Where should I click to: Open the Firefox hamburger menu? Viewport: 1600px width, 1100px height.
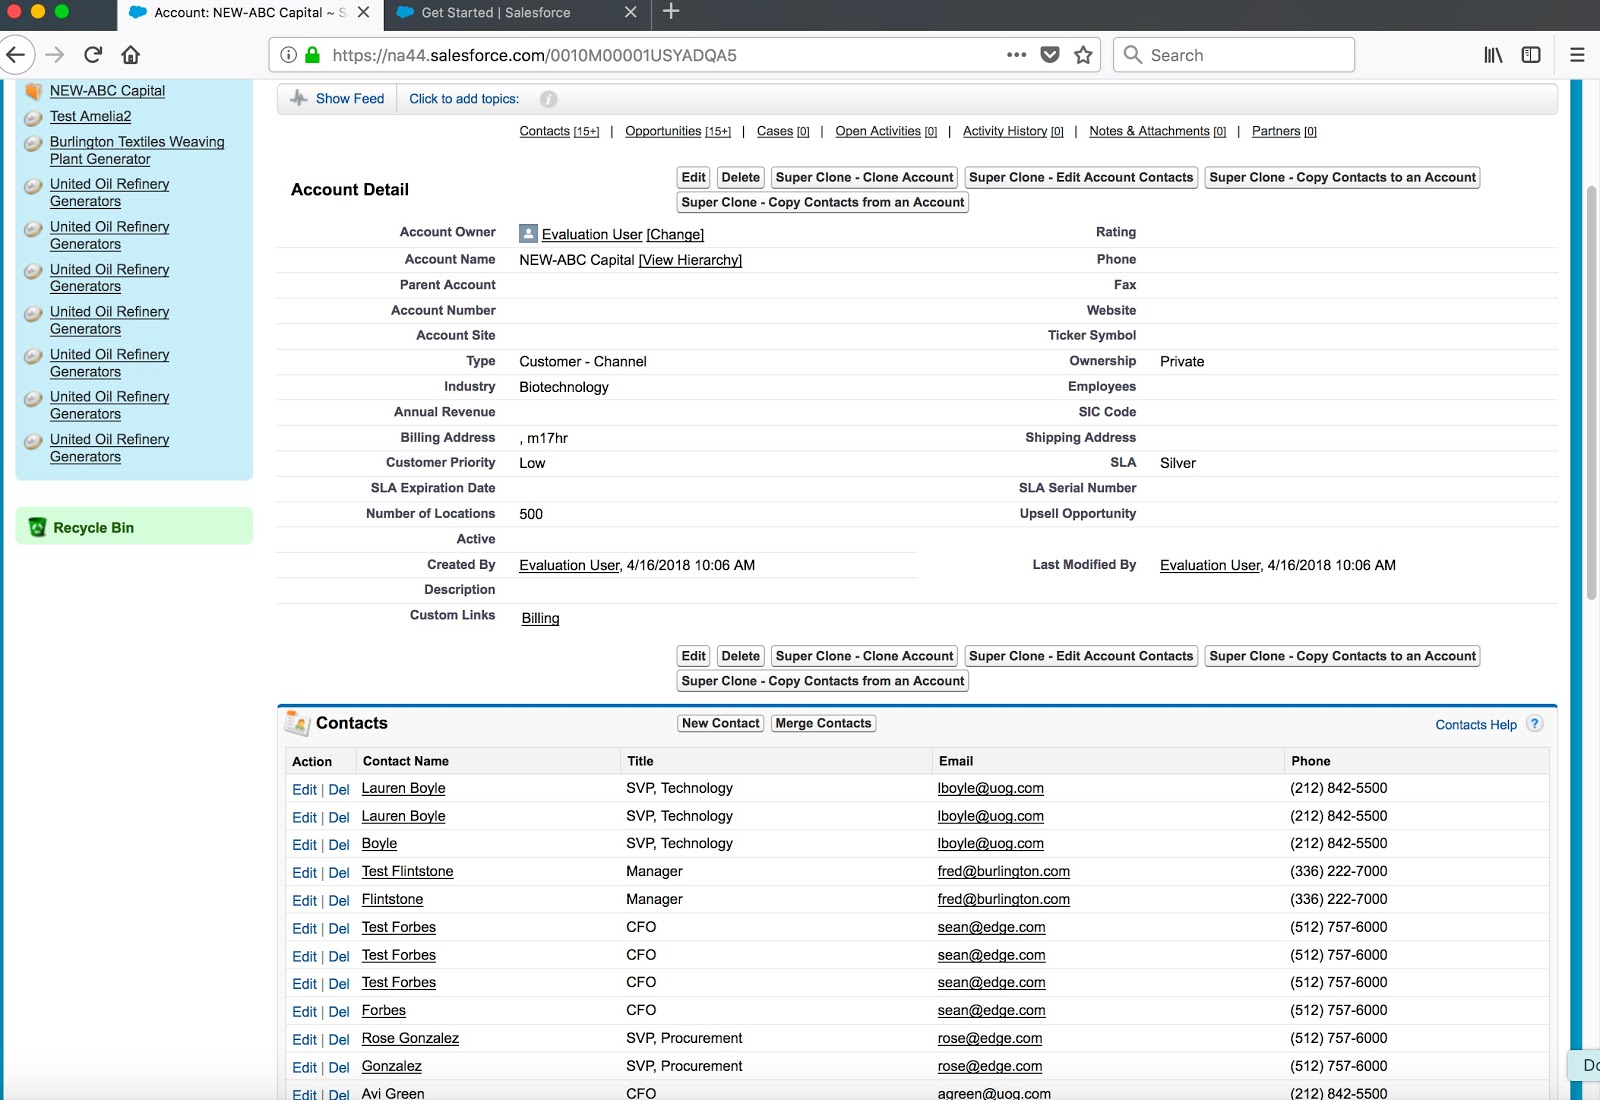(1577, 55)
